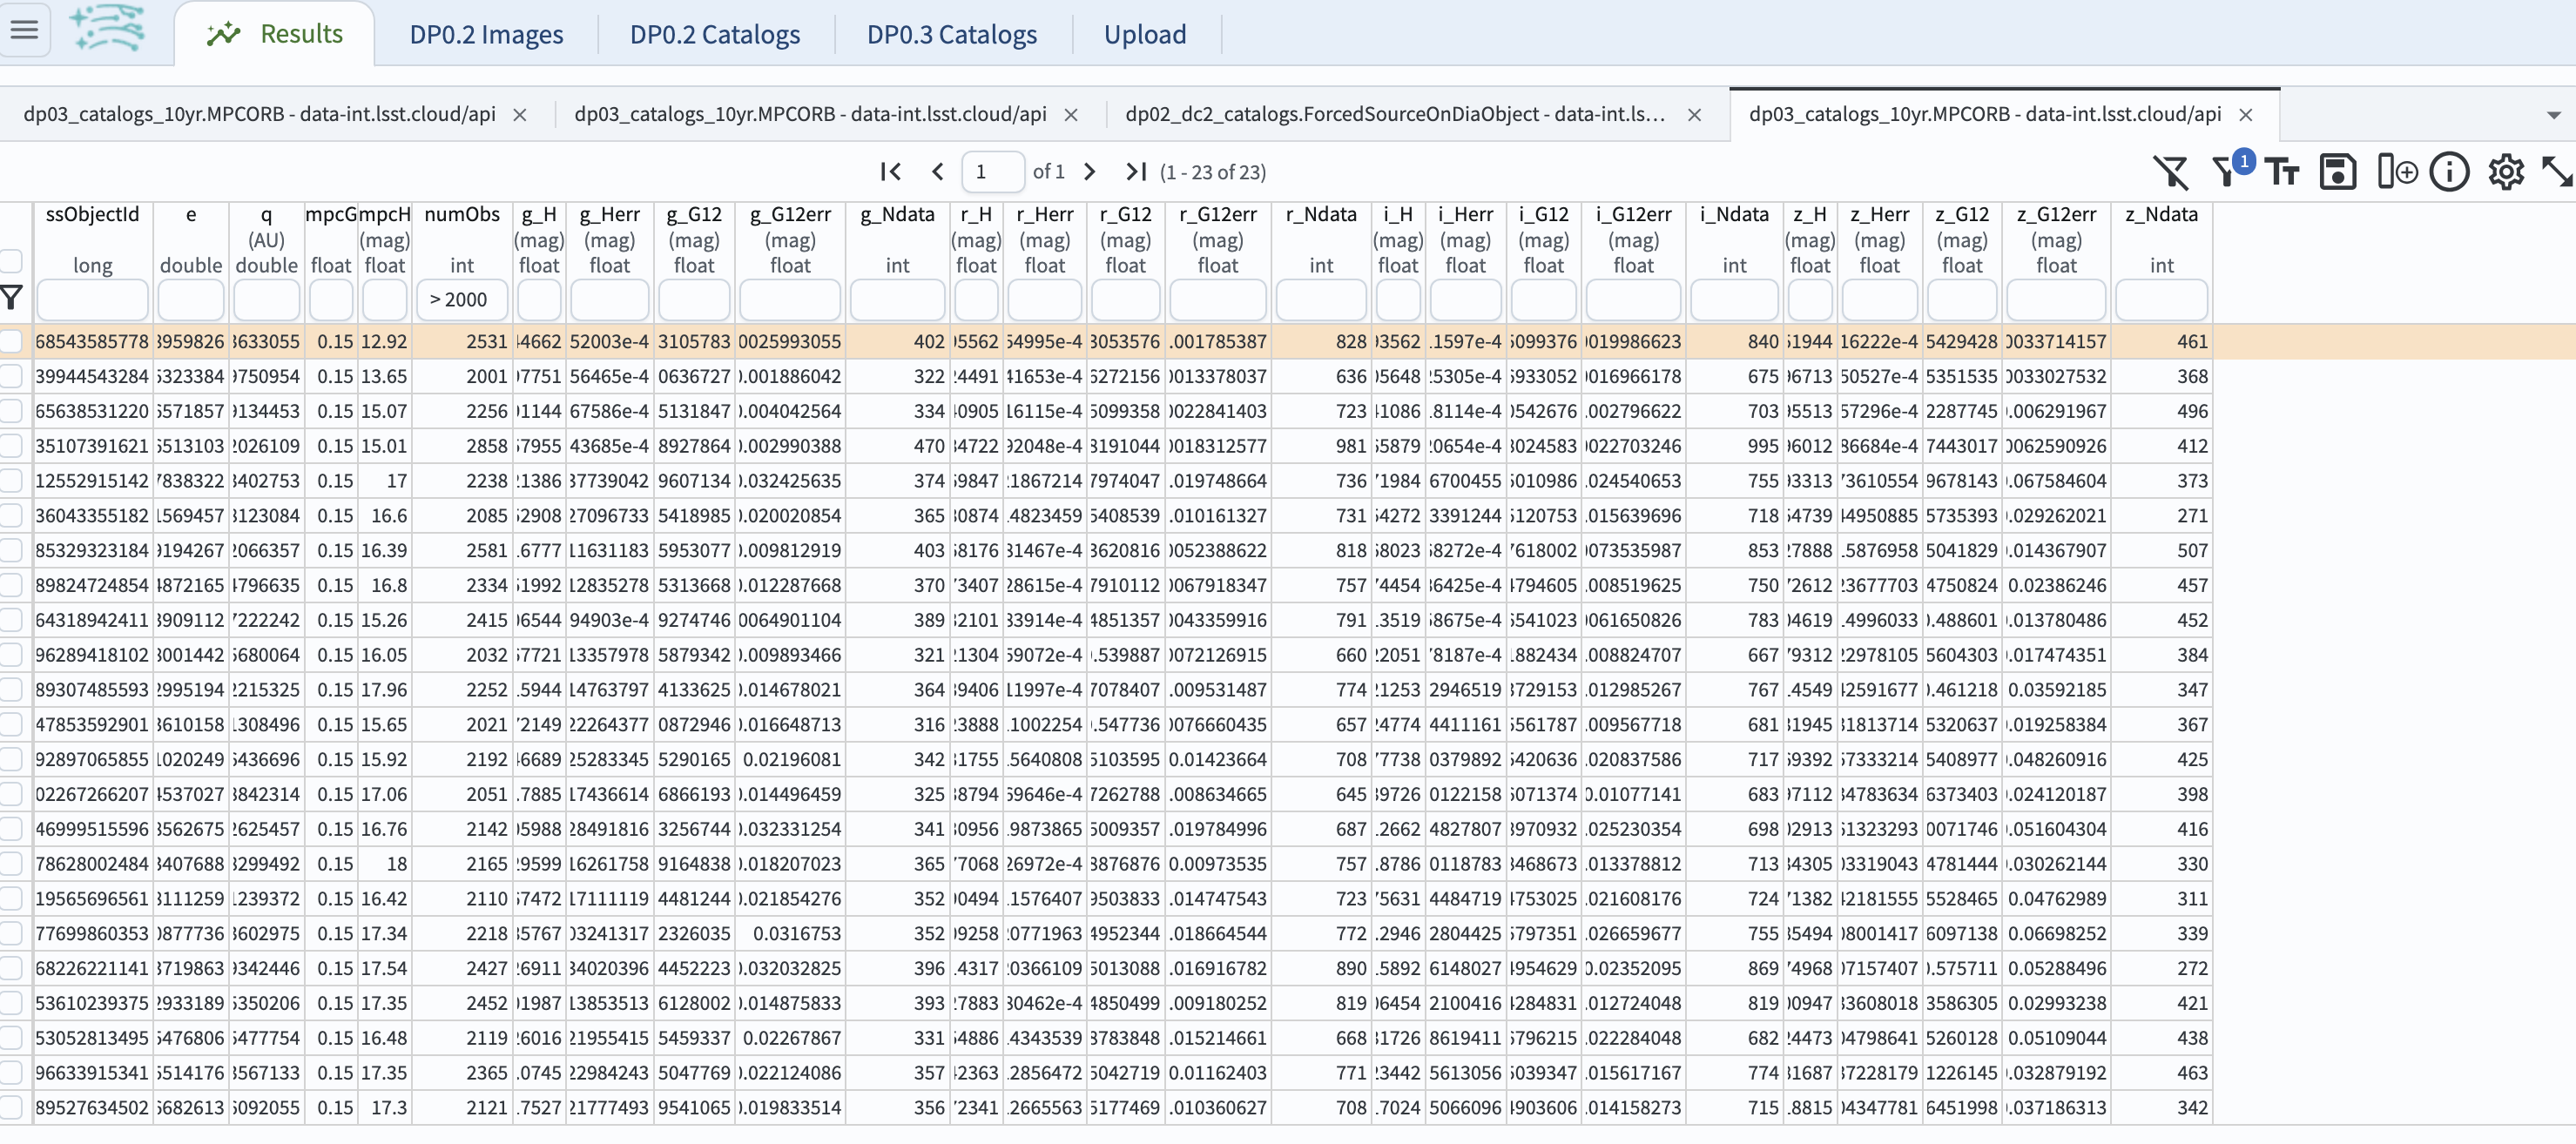
Task: Close active MPCORB table tab
Action: [2245, 115]
